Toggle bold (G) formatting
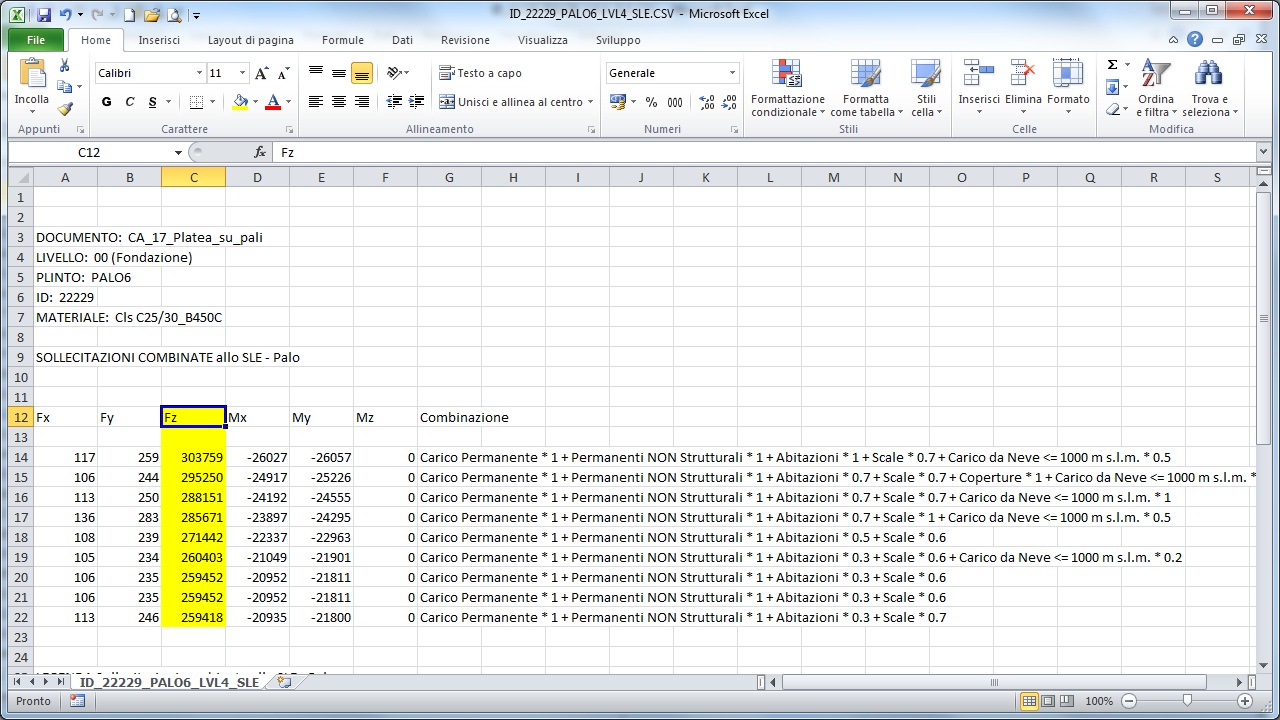Viewport: 1280px width, 720px height. pos(107,102)
